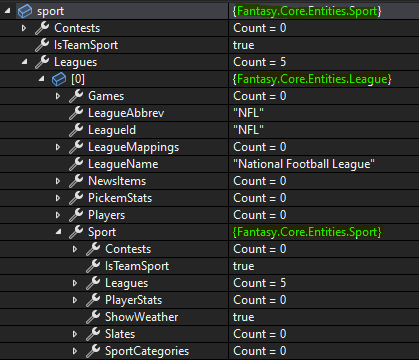This screenshot has width=419, height=360.
Task: Collapse the nested Sport property
Action: [x=58, y=232]
